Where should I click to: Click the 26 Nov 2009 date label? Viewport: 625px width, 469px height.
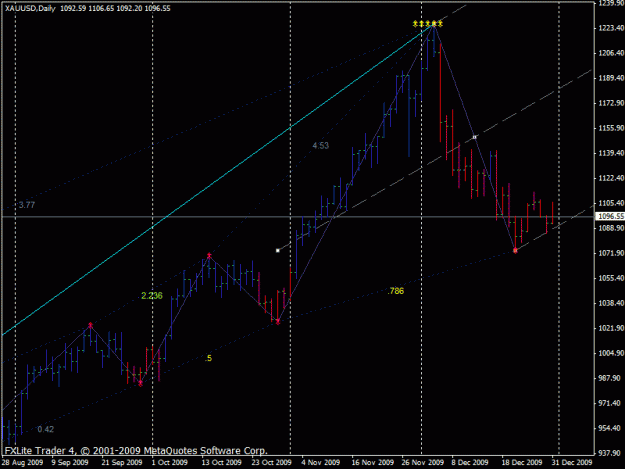coord(423,463)
